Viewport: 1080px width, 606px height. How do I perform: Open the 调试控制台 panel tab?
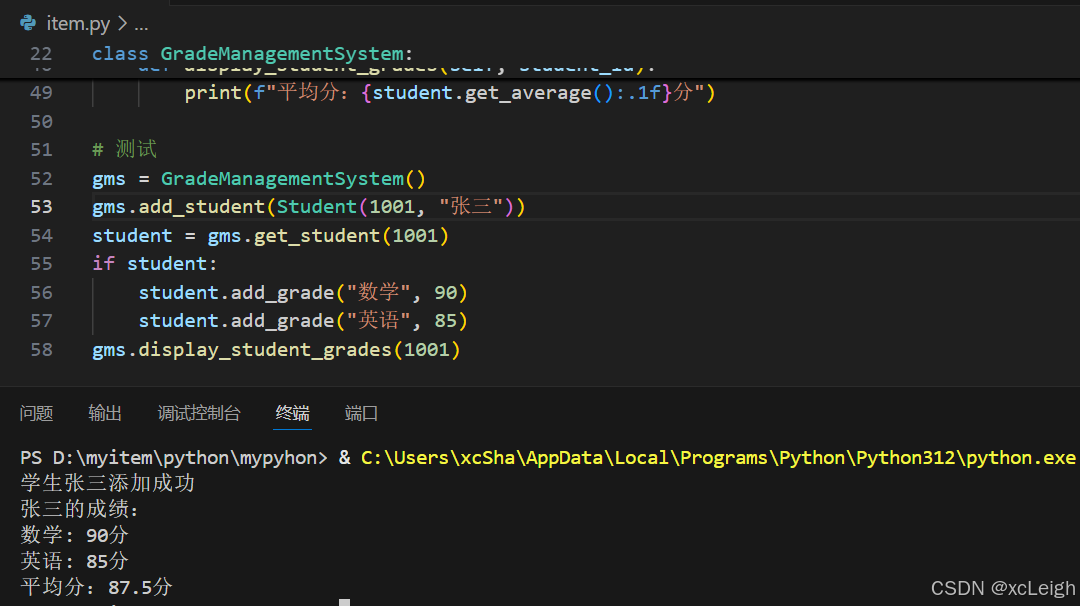pos(199,413)
